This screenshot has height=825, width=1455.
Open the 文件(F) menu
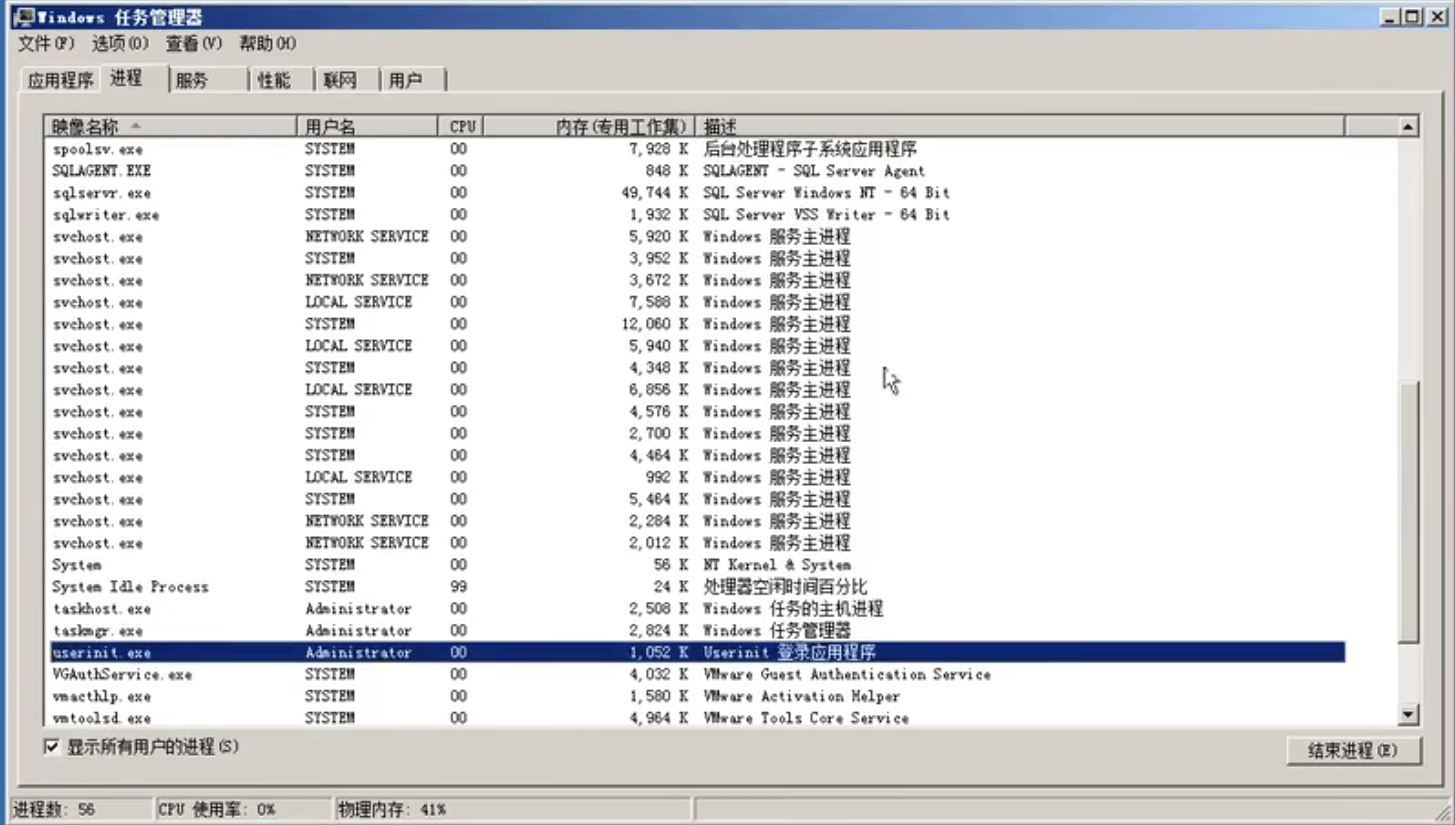47,44
